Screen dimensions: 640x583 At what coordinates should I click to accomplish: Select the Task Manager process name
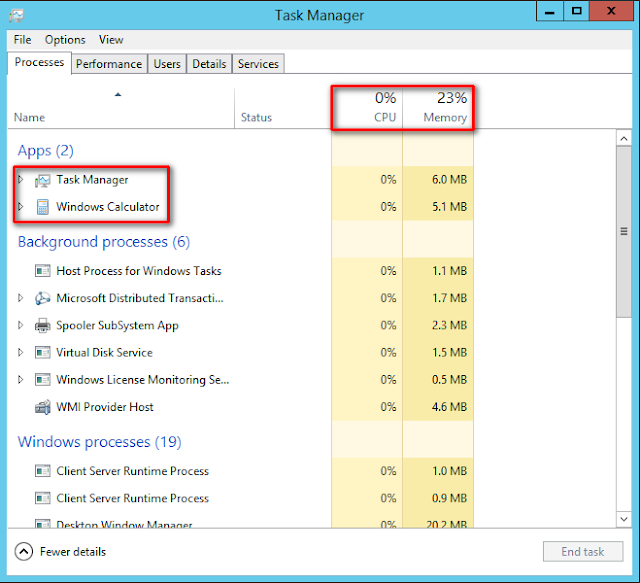92,180
